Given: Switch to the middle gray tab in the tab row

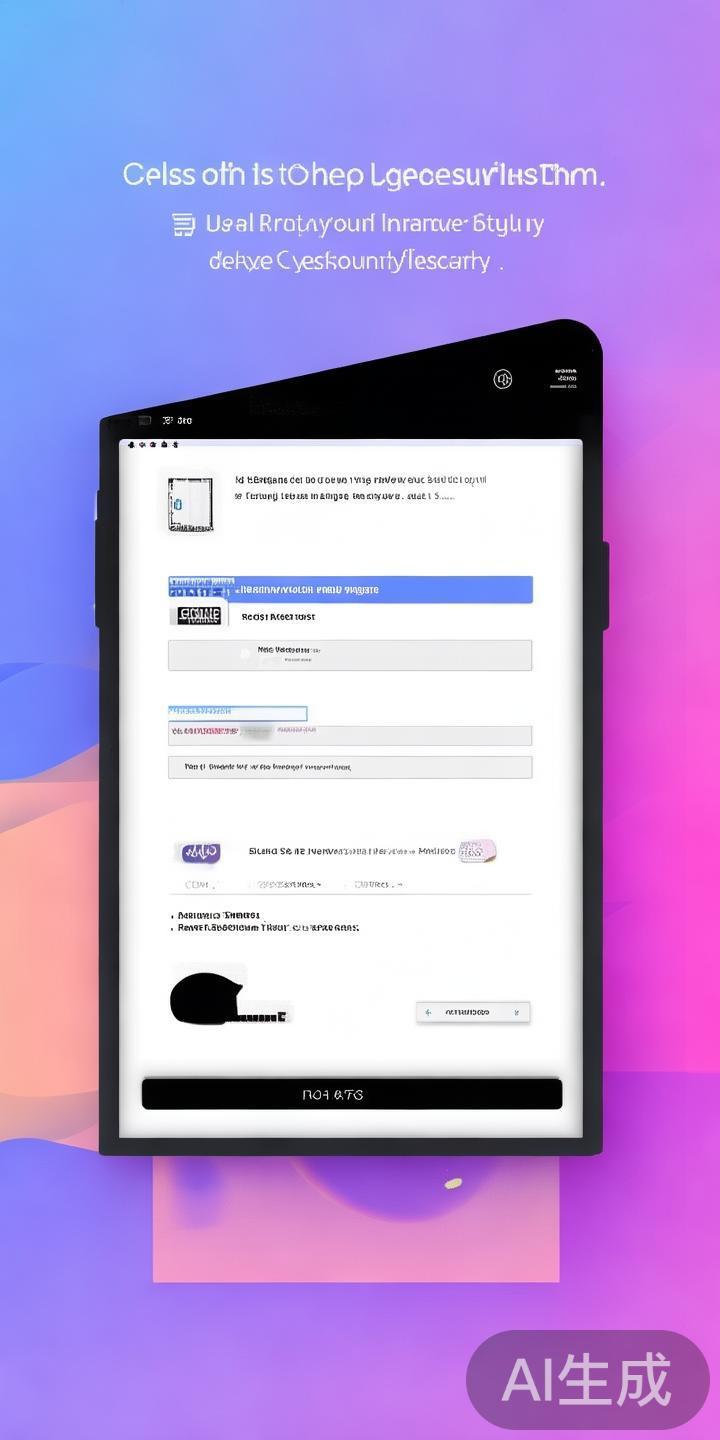Looking at the screenshot, I should tap(288, 885).
